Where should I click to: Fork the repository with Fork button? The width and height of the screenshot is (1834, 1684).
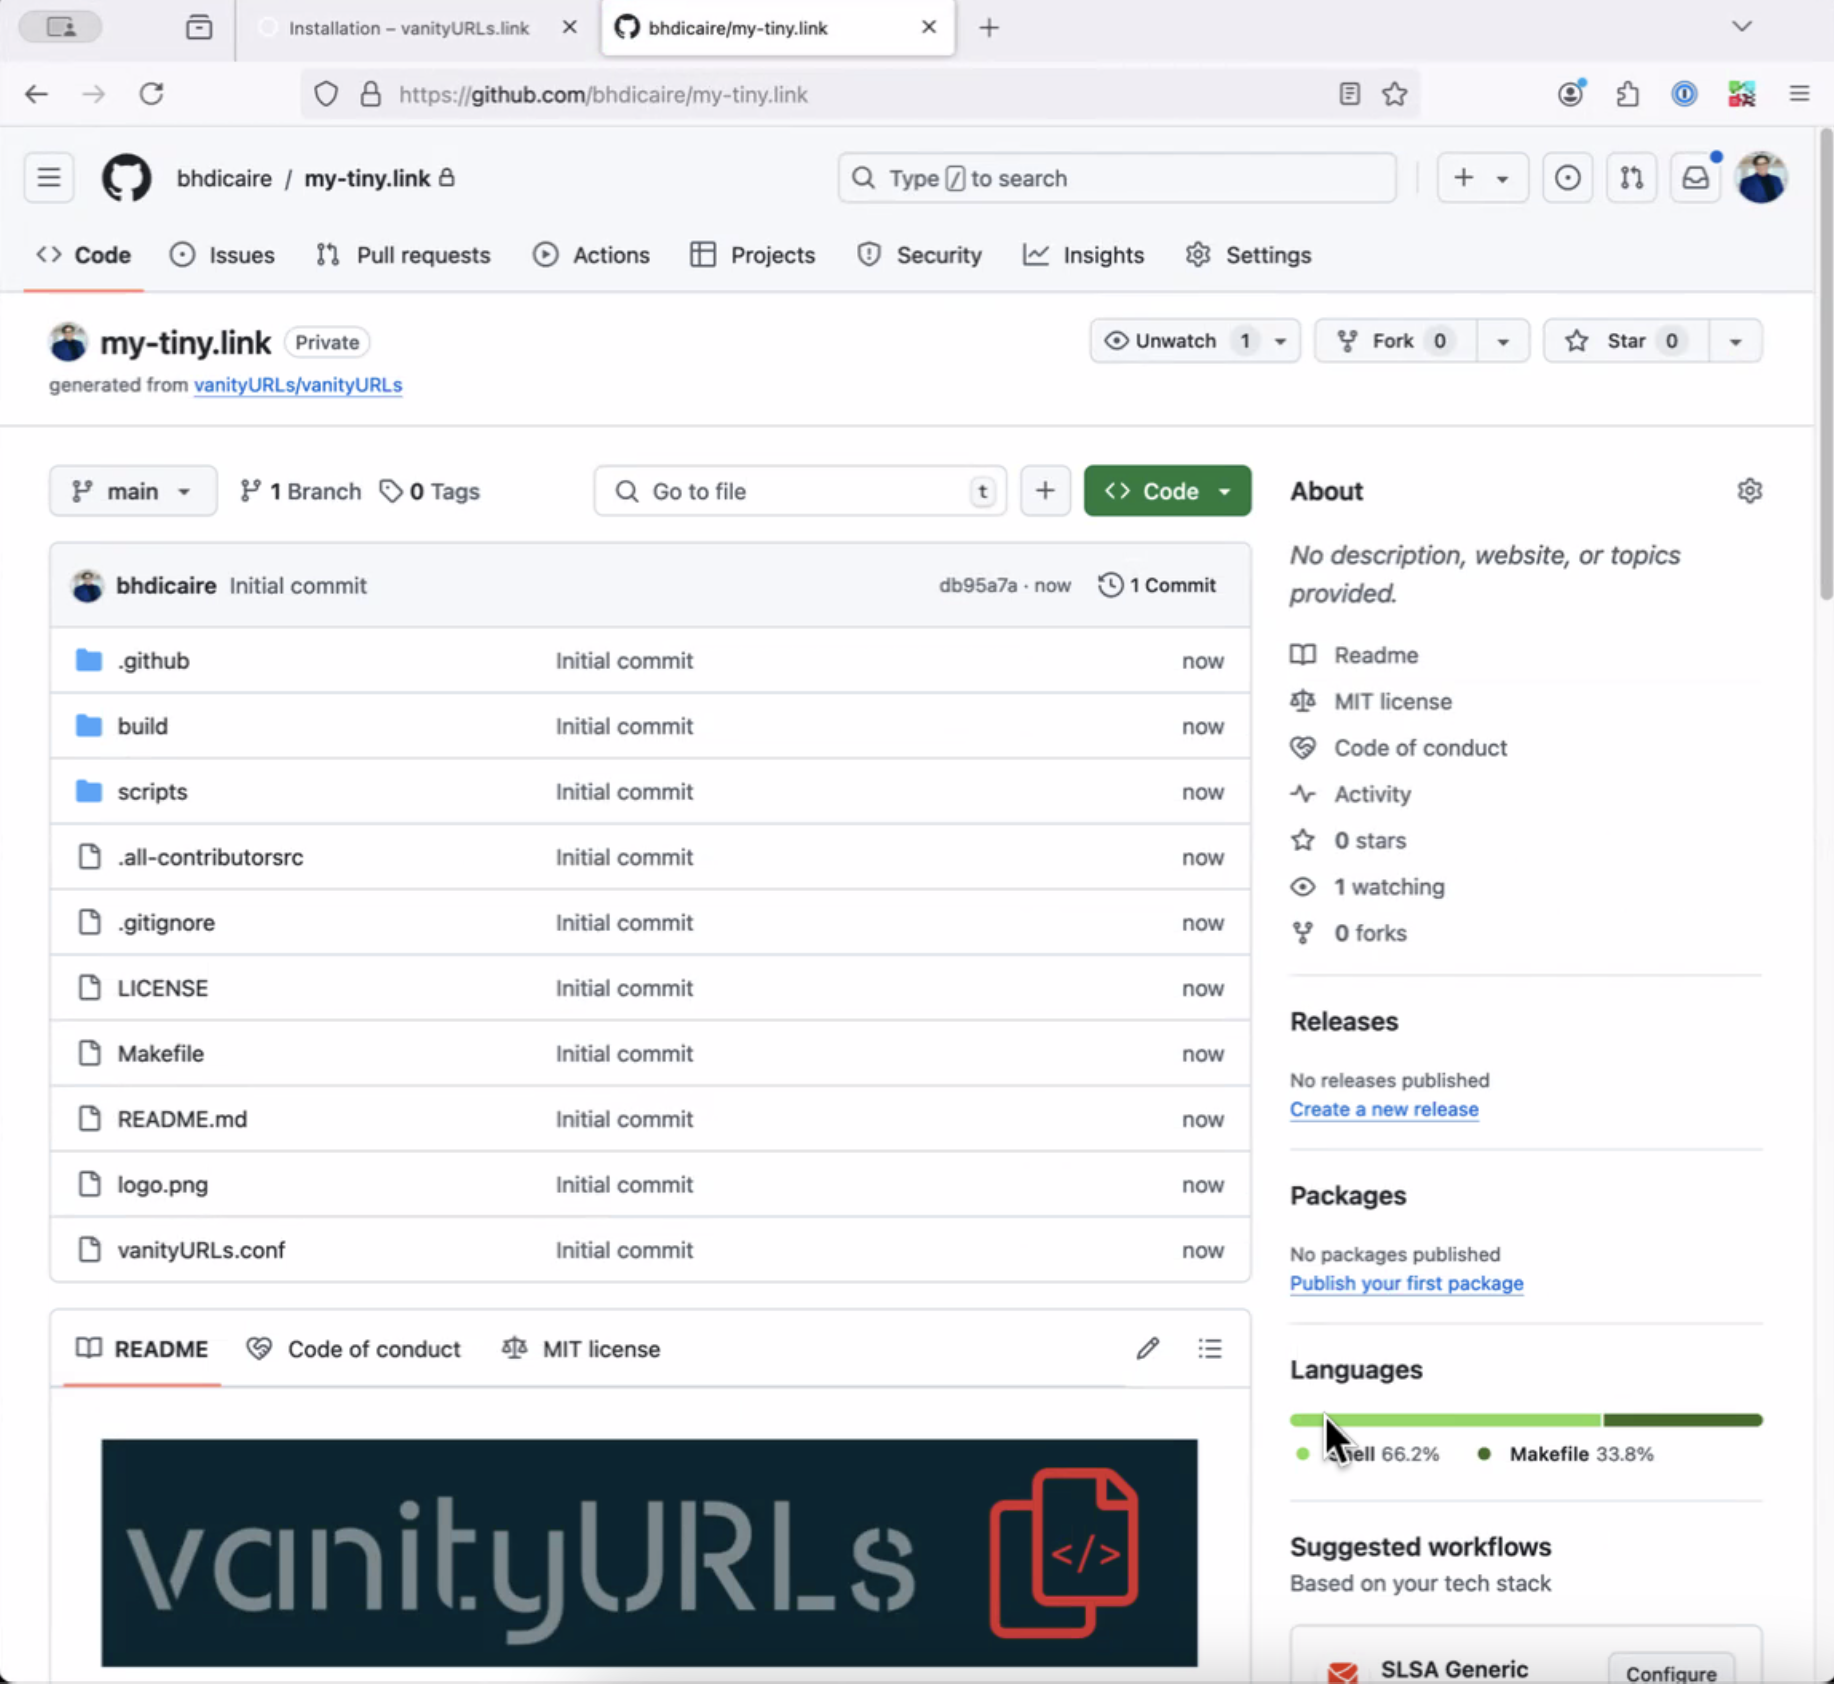(1396, 341)
